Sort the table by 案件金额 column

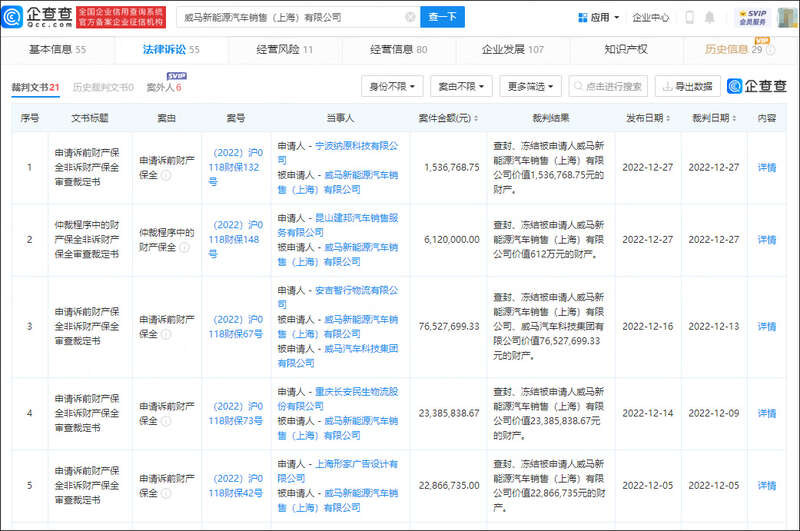pos(477,118)
